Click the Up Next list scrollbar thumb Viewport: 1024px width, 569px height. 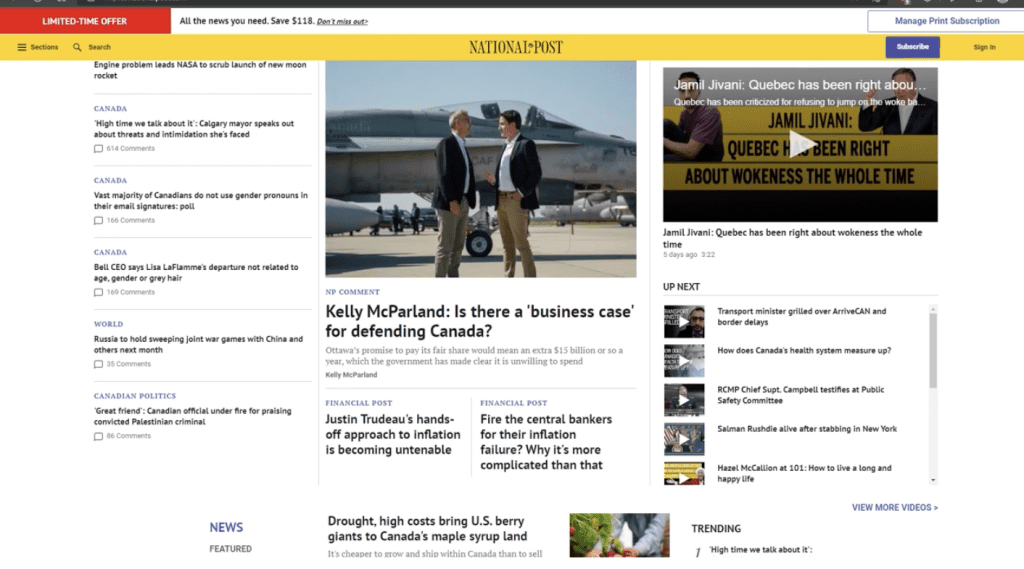[x=933, y=351]
